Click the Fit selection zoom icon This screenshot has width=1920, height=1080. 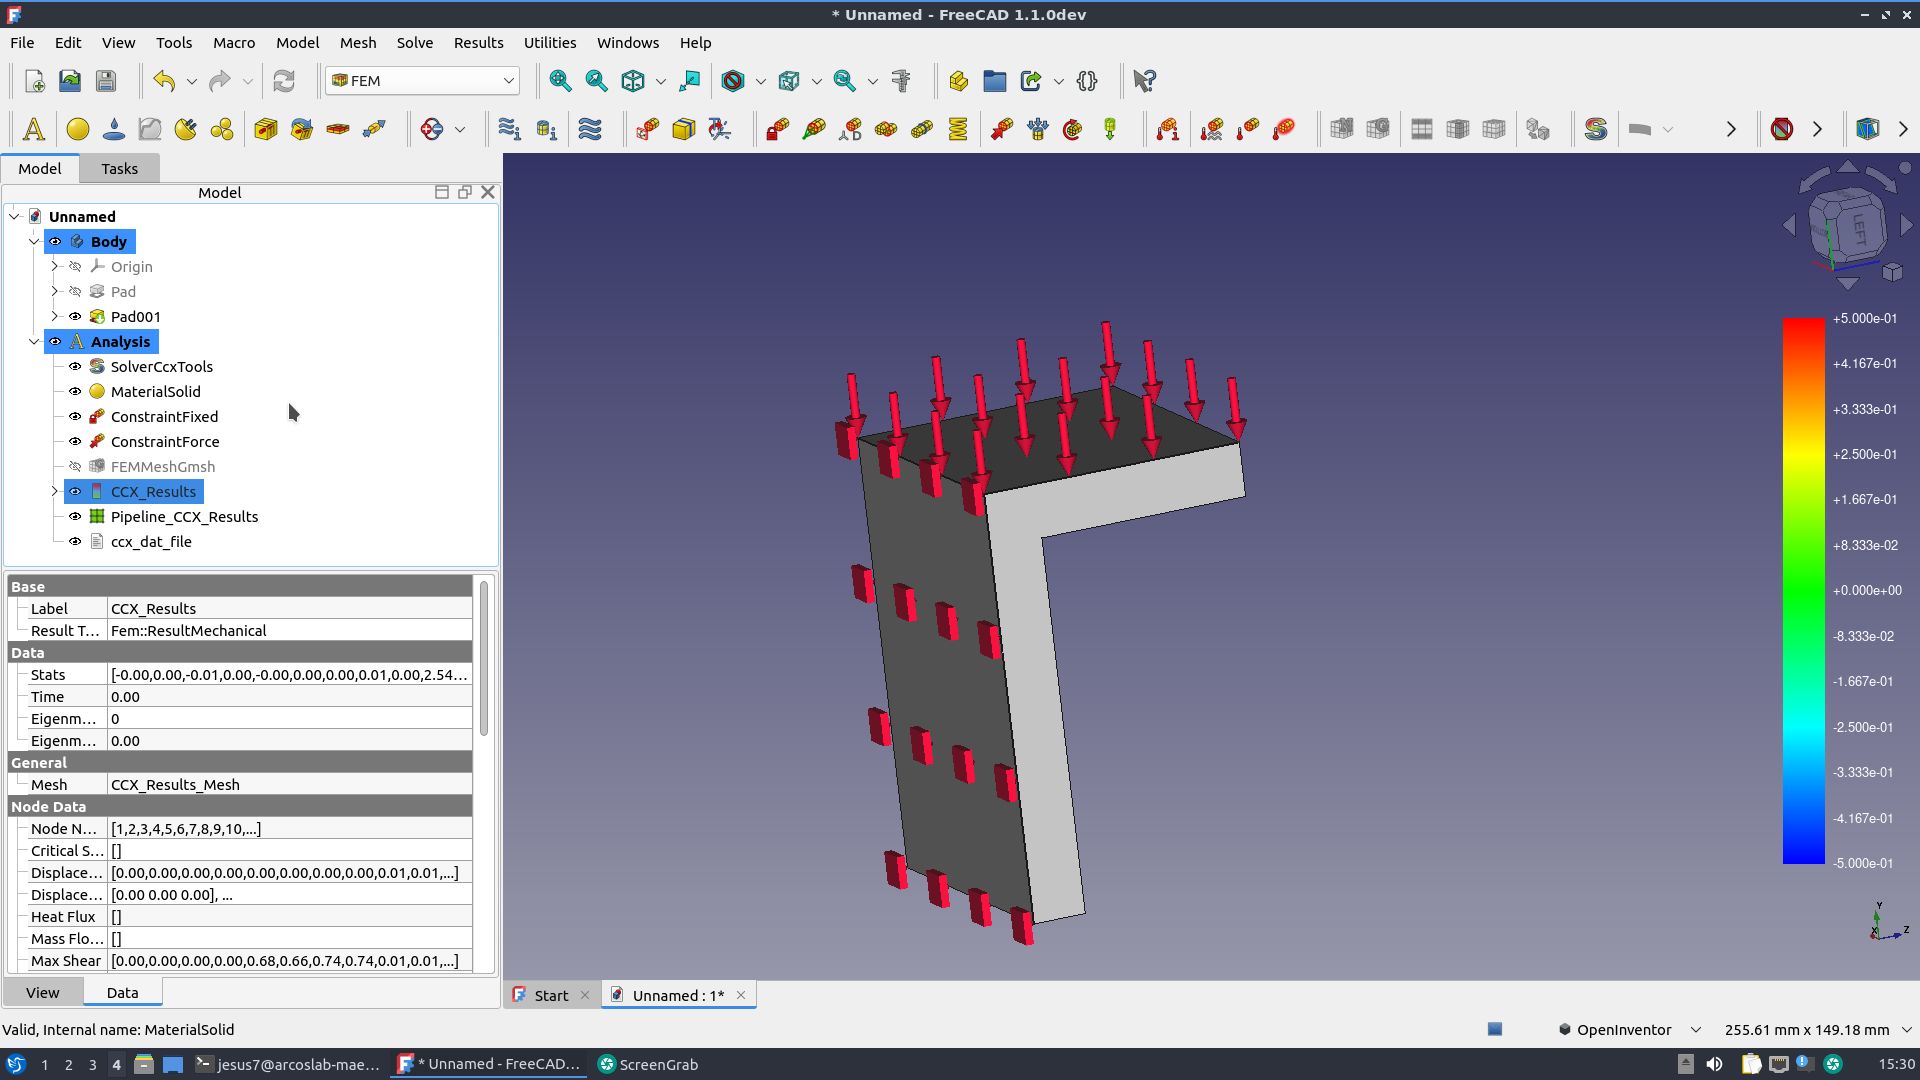point(596,81)
